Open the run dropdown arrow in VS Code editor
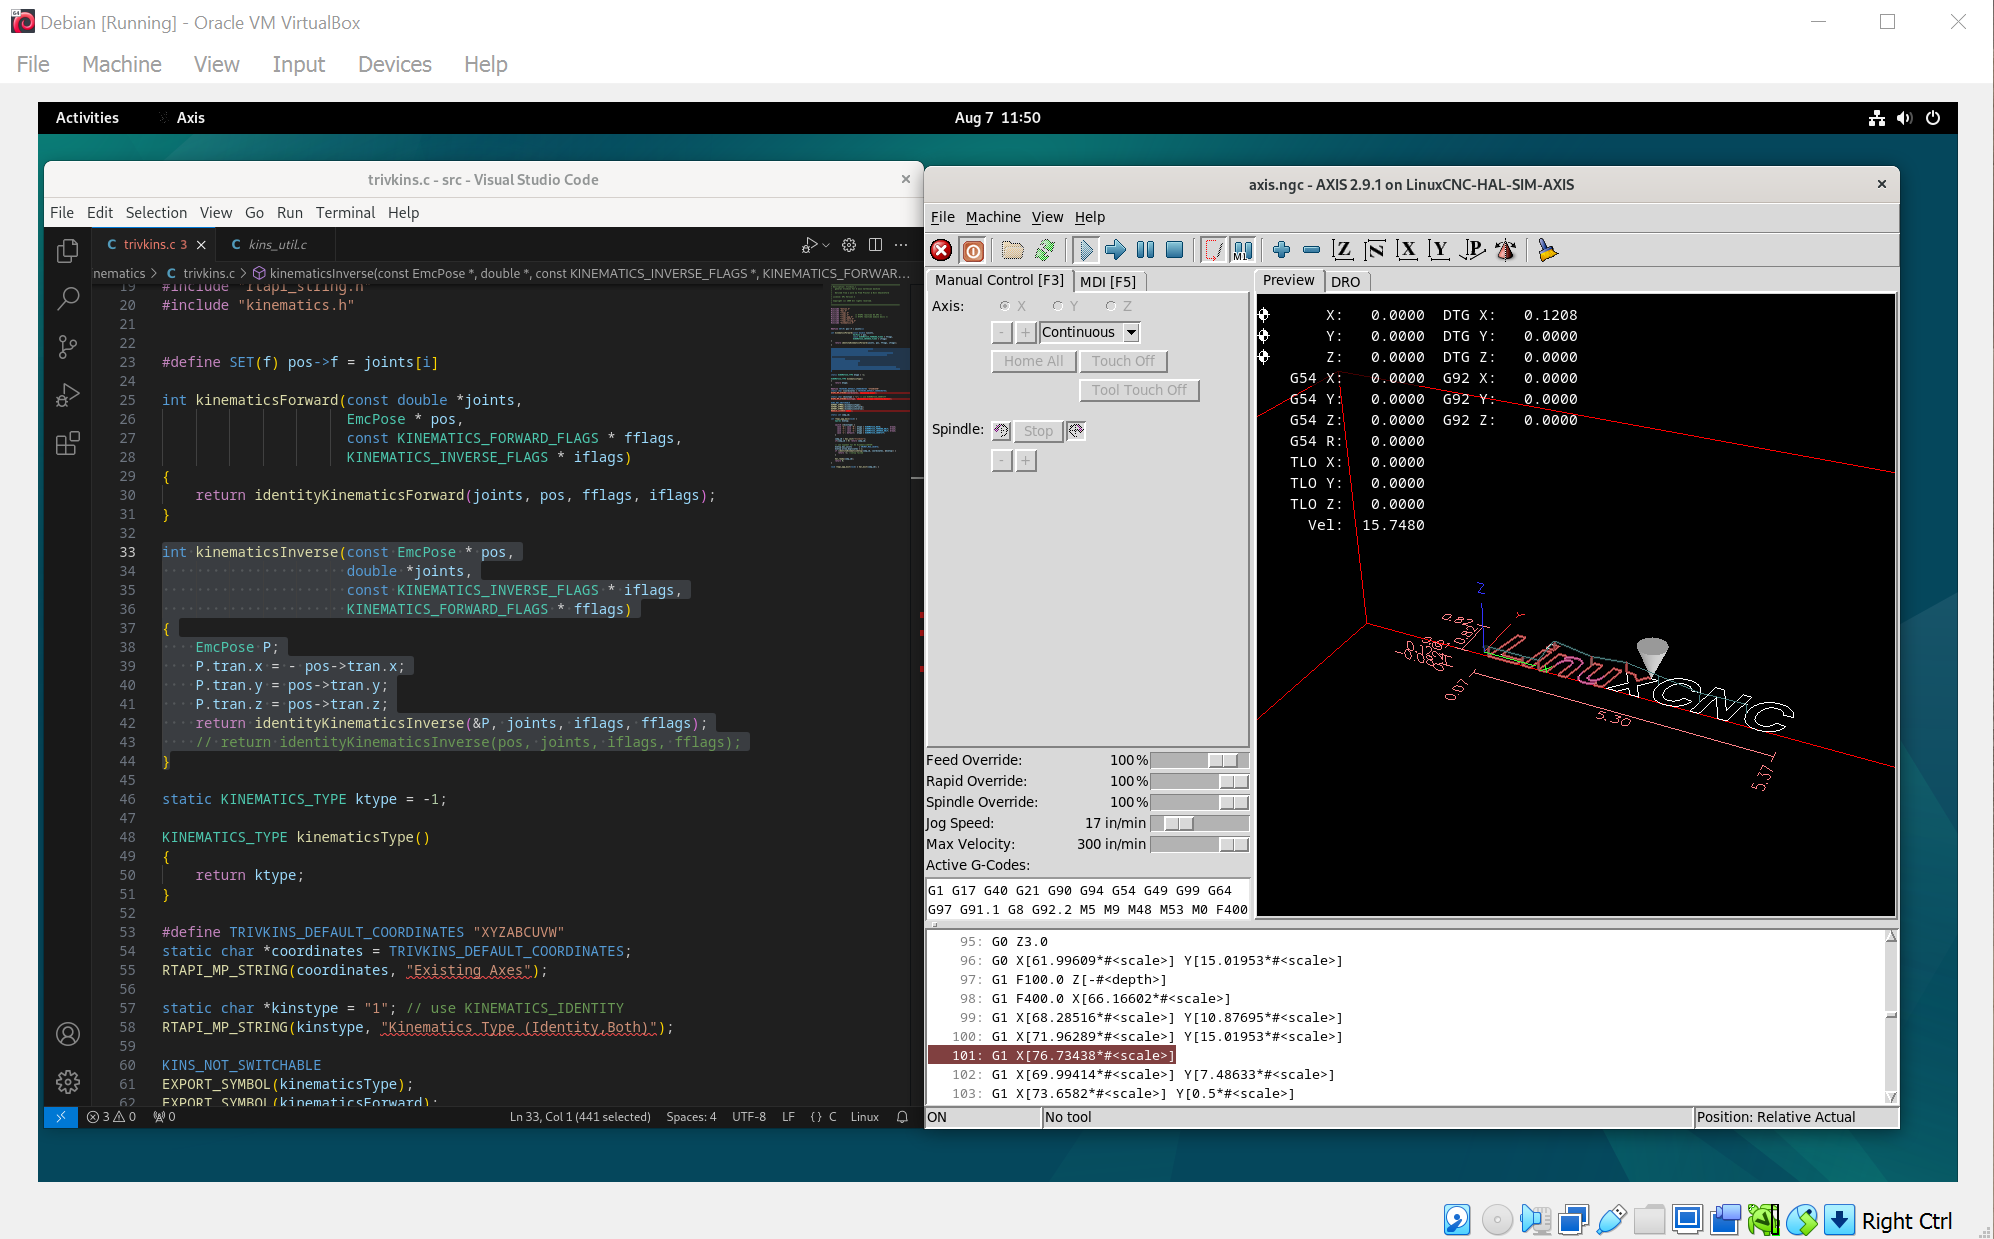 point(826,245)
